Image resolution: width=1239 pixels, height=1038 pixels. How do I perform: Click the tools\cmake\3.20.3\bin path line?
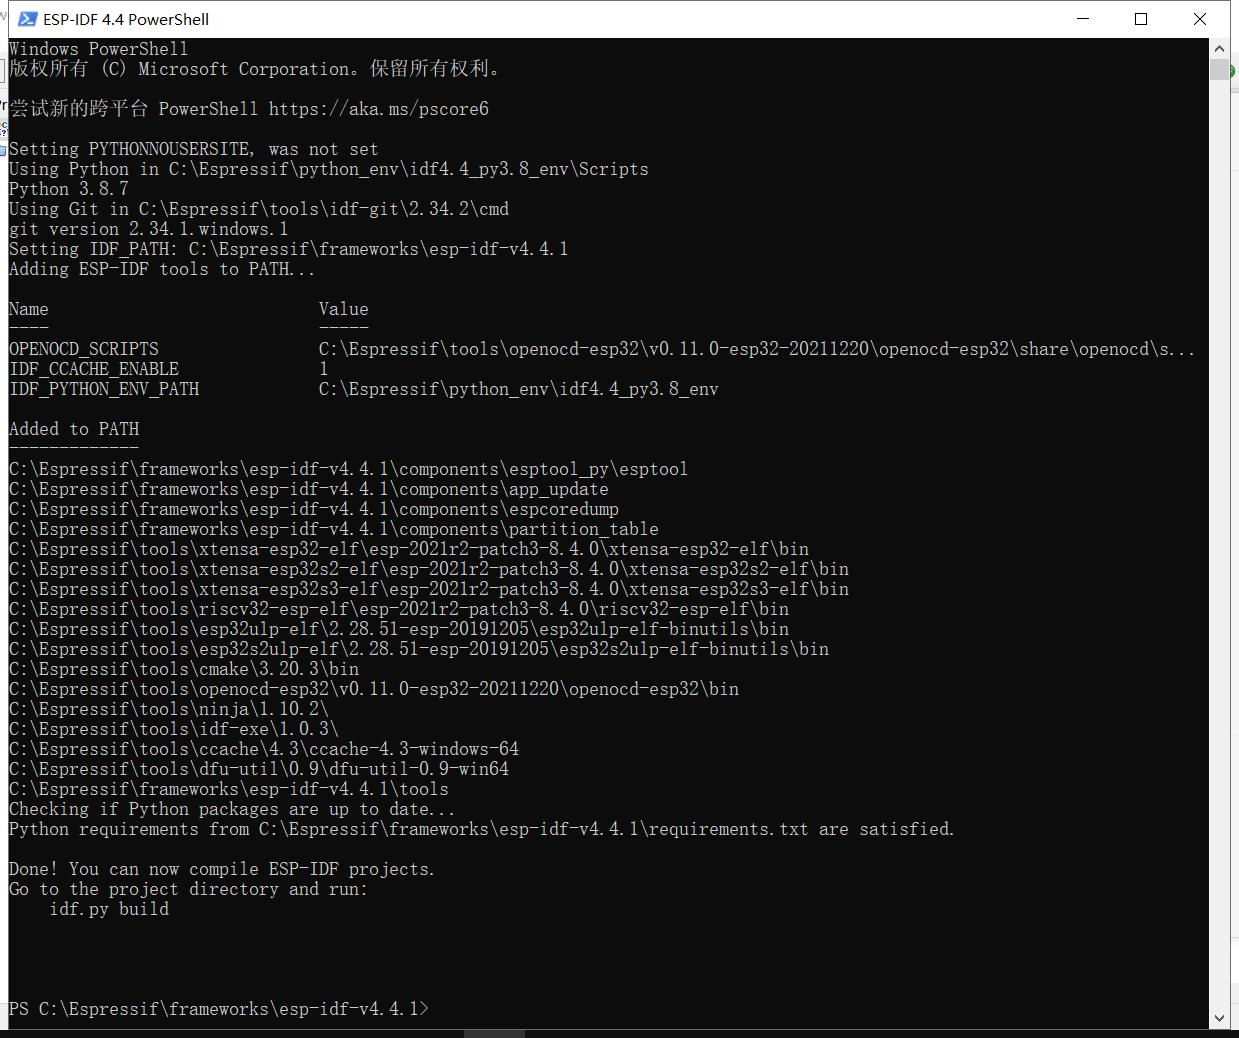point(184,669)
